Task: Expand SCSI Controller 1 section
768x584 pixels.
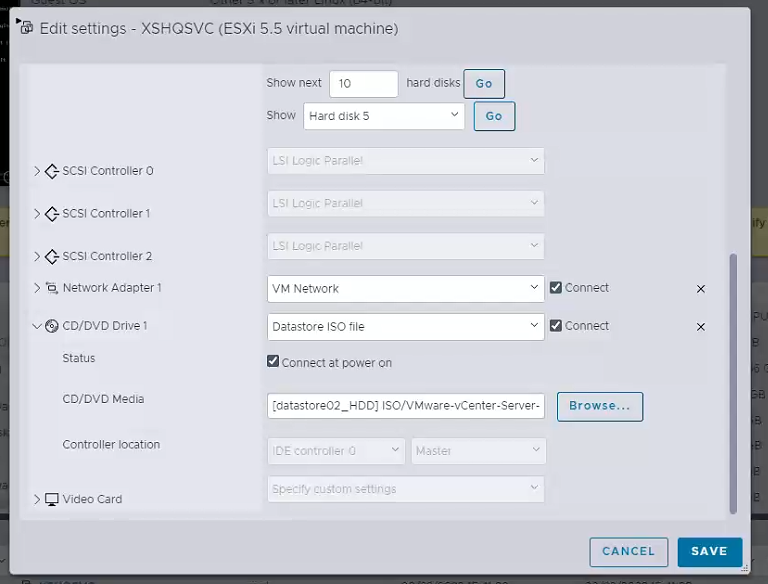Action: [x=37, y=214]
